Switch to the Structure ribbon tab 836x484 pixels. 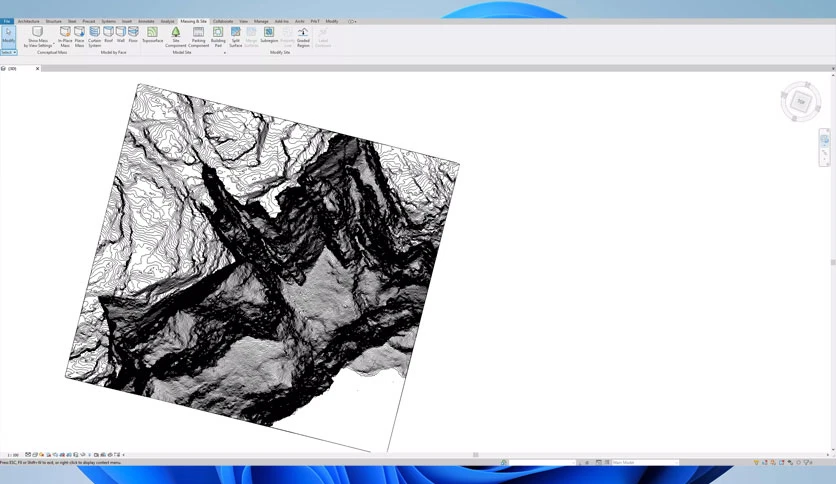(53, 21)
